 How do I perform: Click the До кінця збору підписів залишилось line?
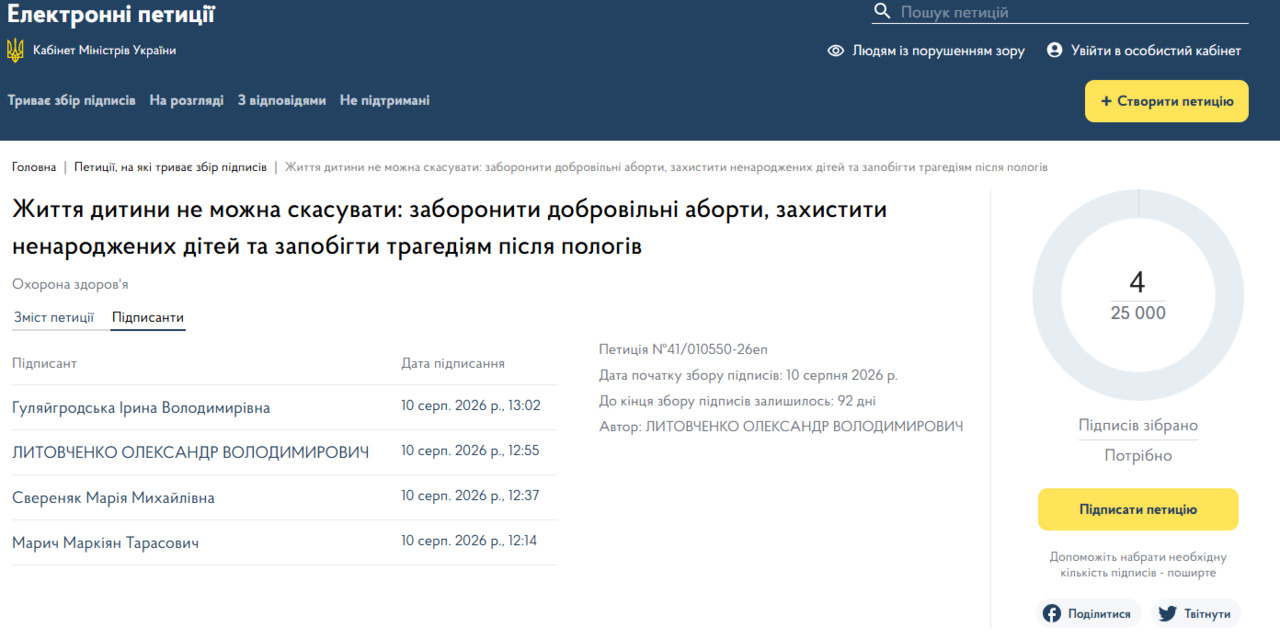coord(737,401)
